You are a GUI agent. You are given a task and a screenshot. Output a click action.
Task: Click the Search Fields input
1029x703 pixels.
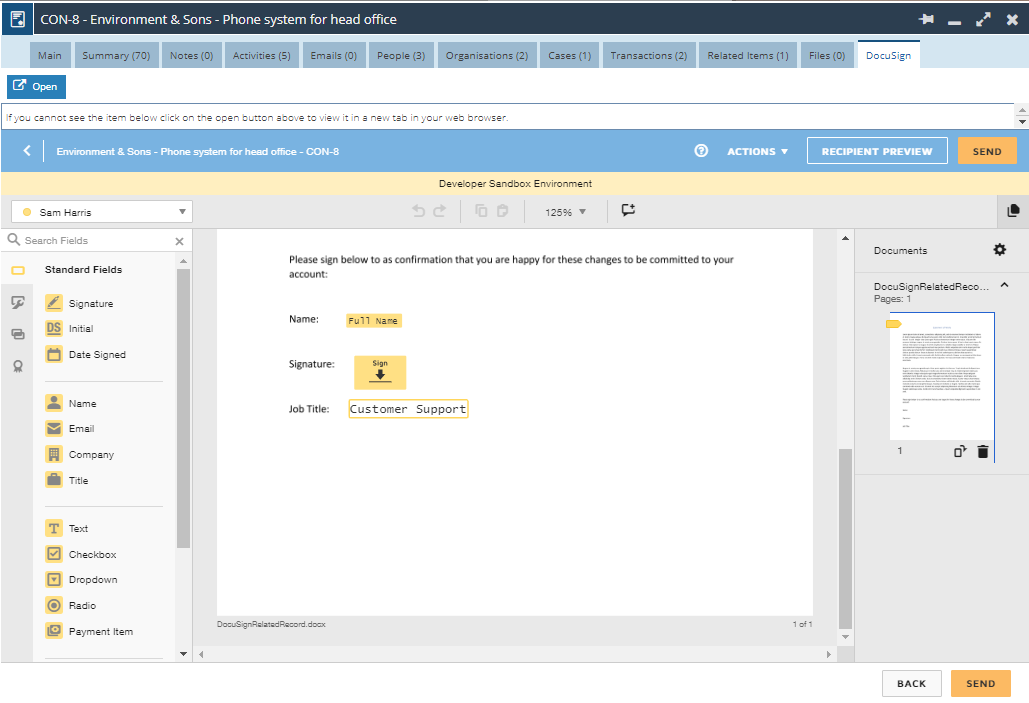[96, 241]
